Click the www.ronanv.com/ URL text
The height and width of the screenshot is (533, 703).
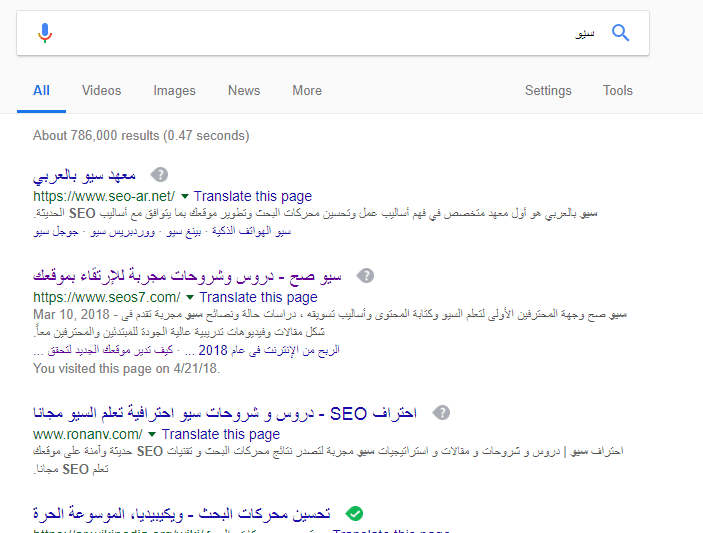[88, 434]
